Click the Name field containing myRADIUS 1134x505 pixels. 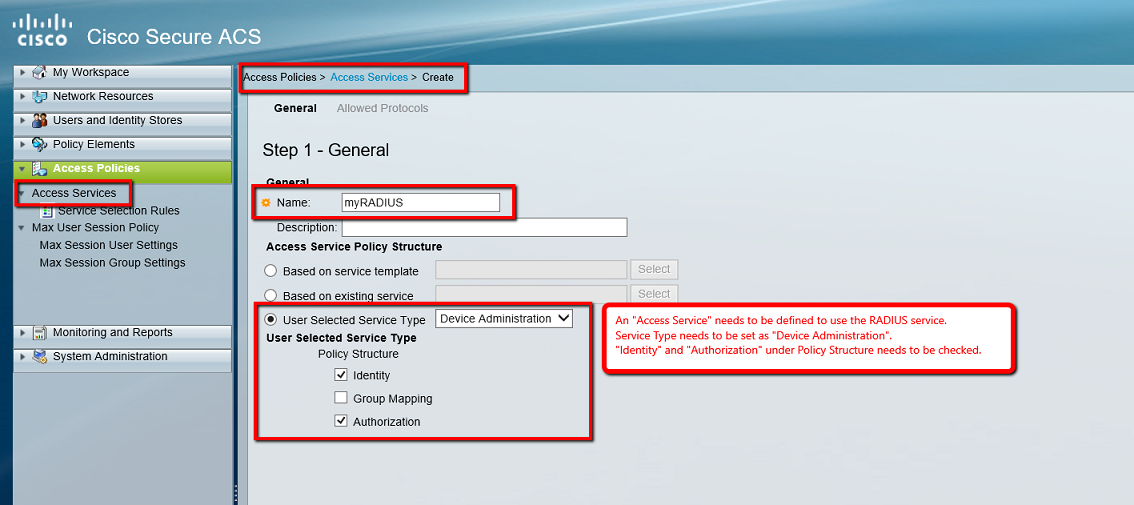[420, 203]
